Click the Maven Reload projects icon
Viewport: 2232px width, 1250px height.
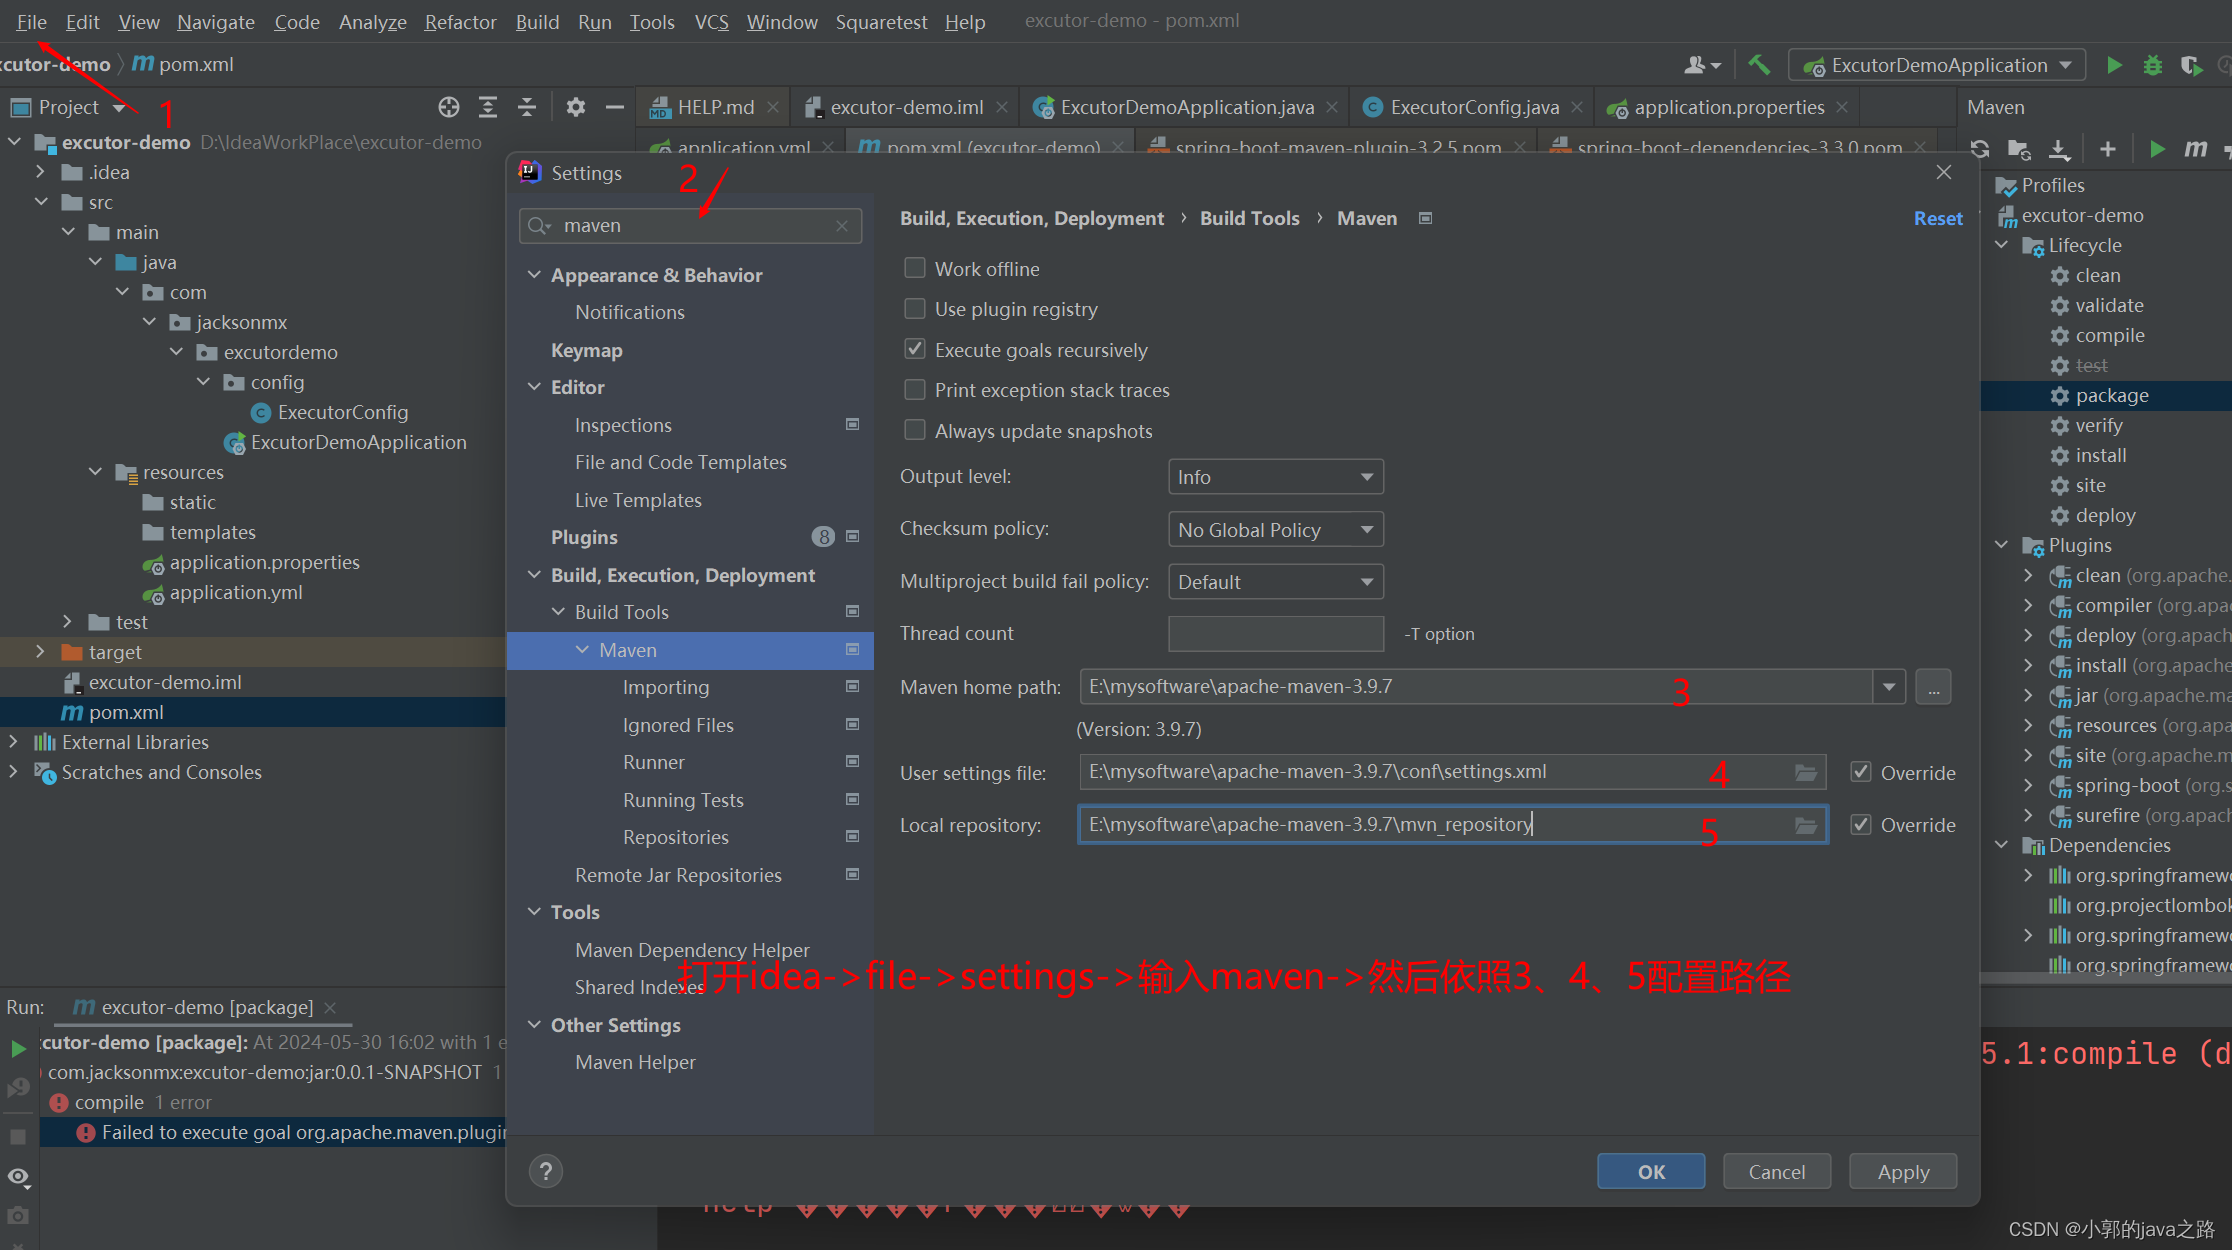(x=1980, y=149)
